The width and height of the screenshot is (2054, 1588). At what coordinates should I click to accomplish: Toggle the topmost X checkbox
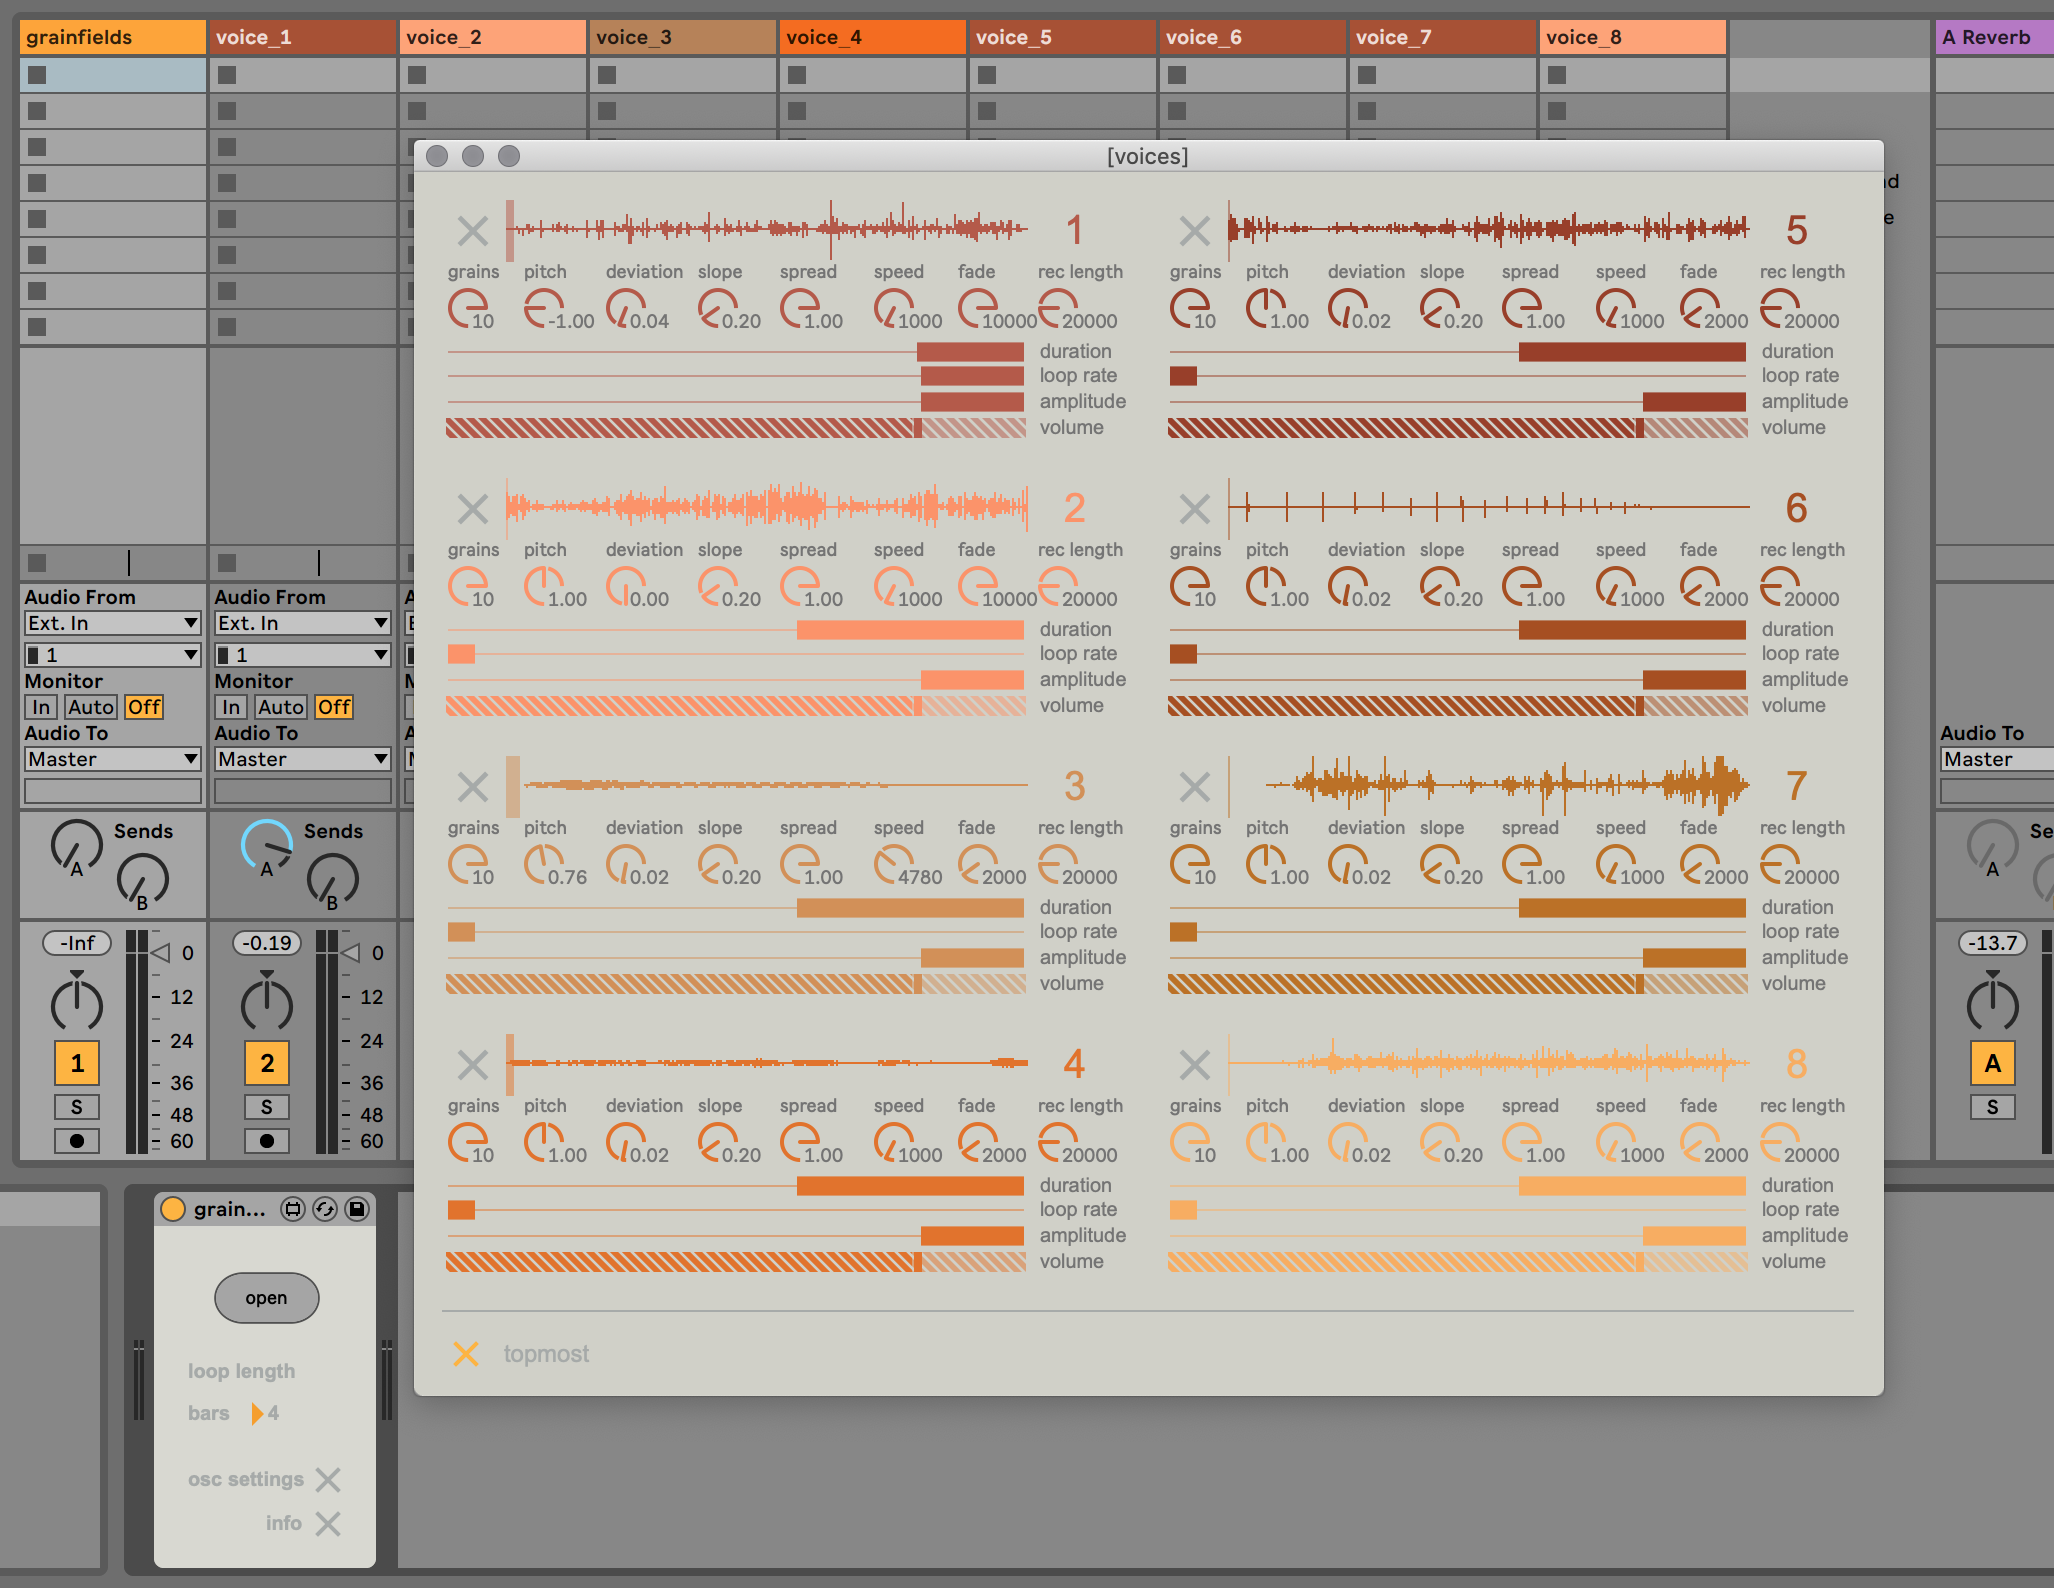tap(466, 1354)
